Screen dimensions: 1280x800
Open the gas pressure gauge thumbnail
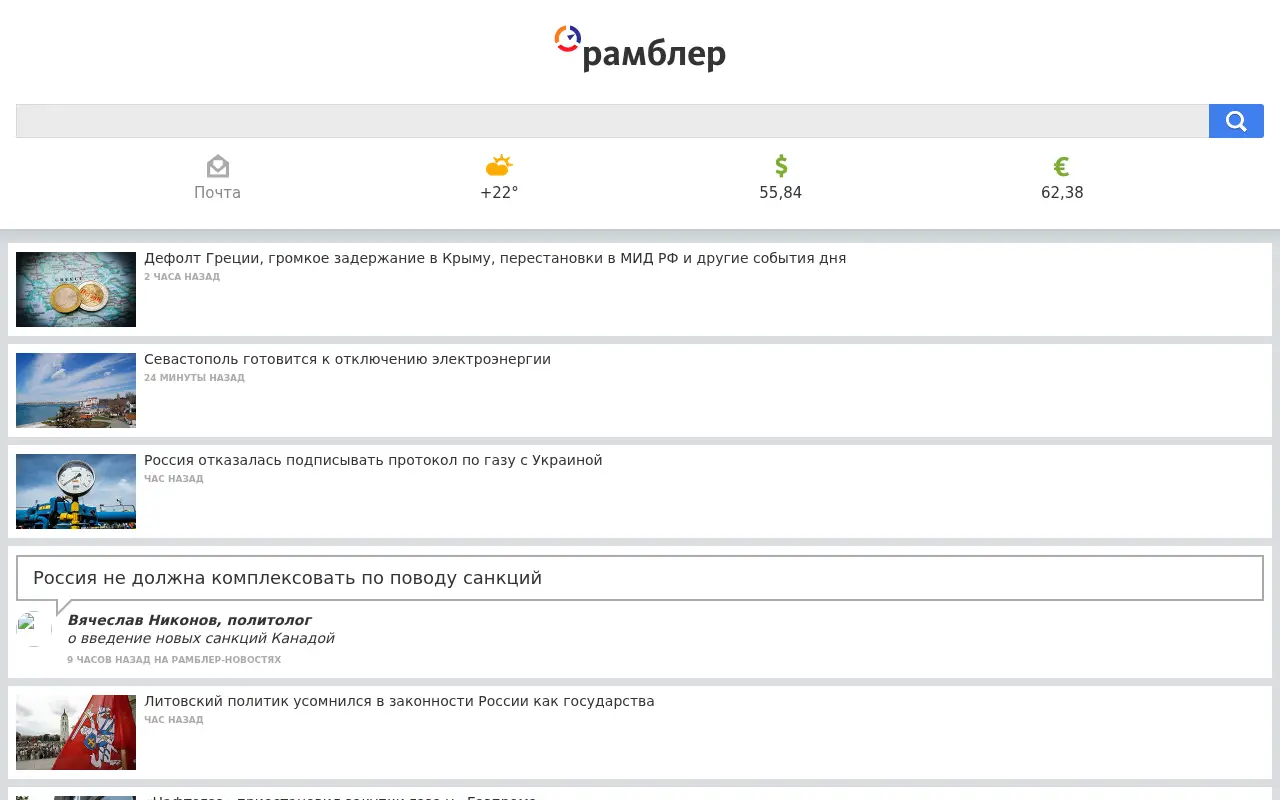(76, 491)
